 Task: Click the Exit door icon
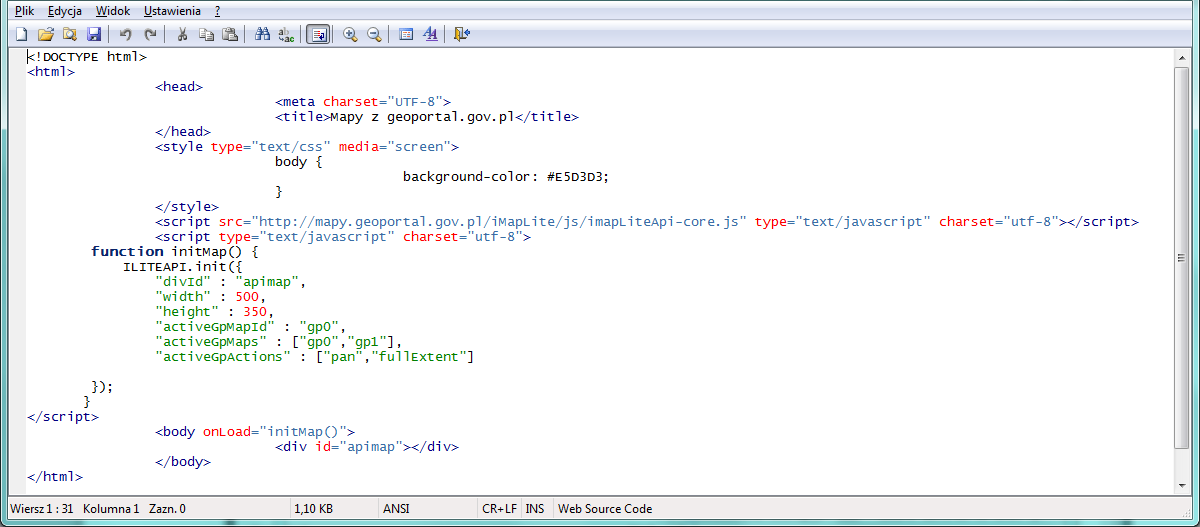[x=461, y=34]
